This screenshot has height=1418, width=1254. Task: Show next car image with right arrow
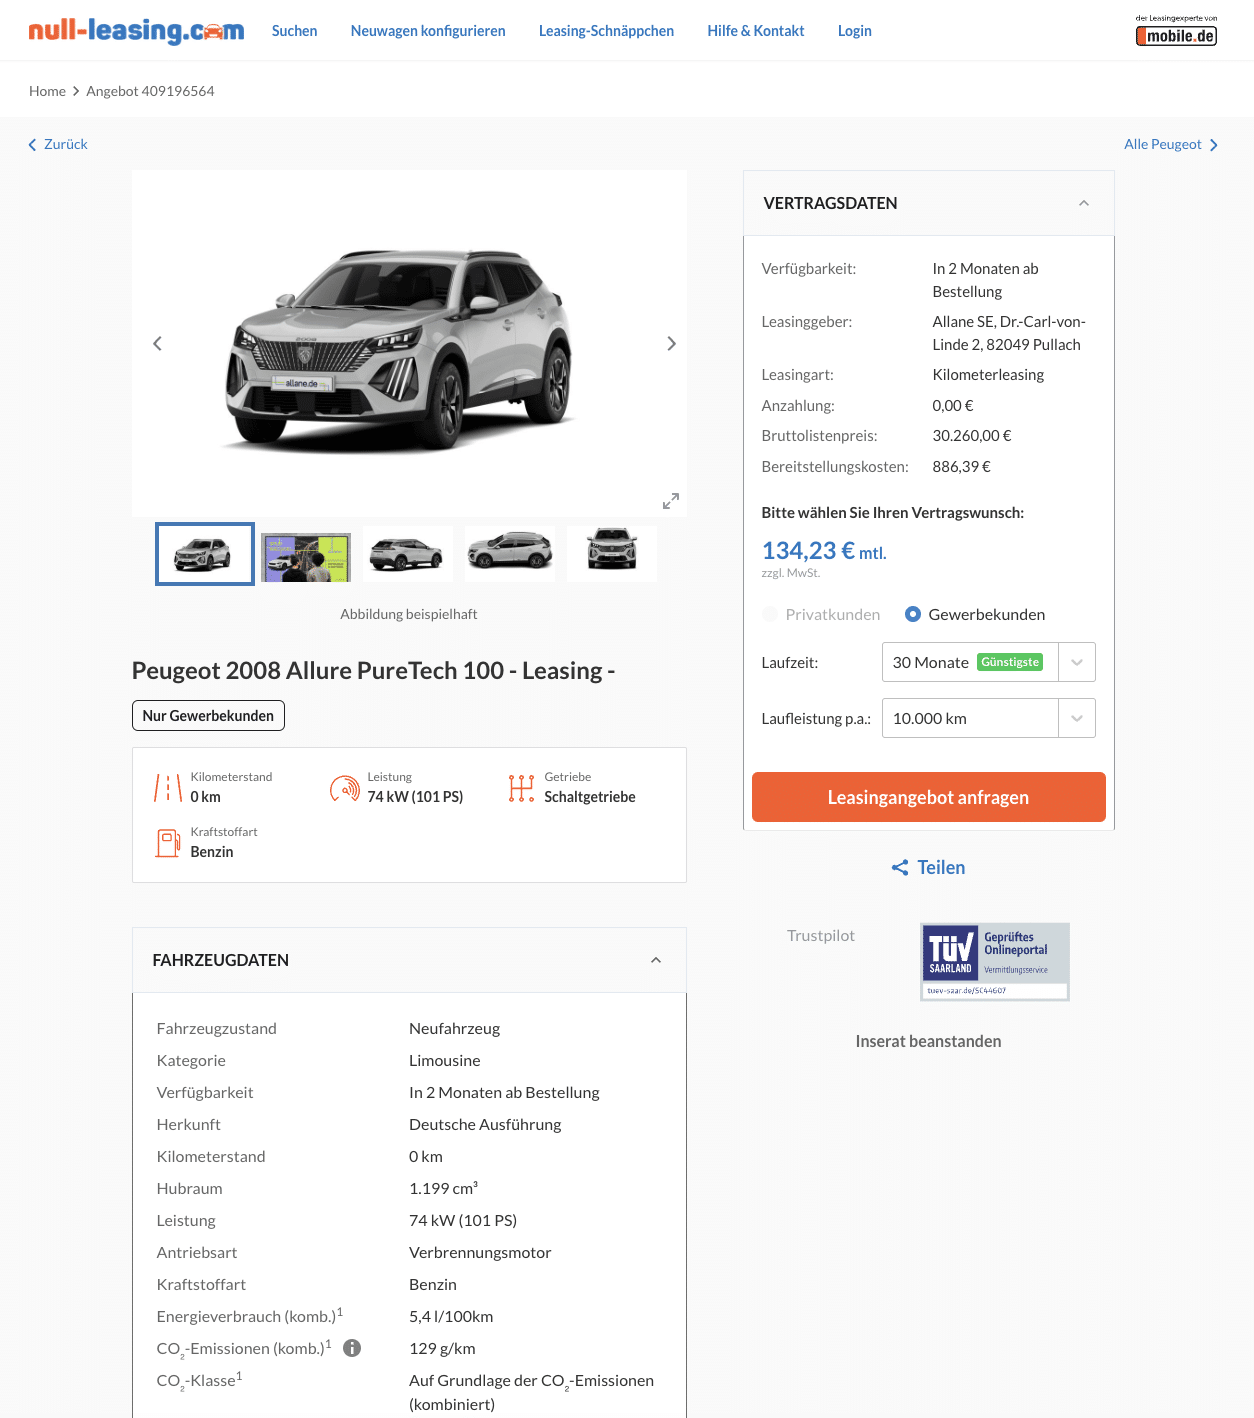tap(671, 344)
